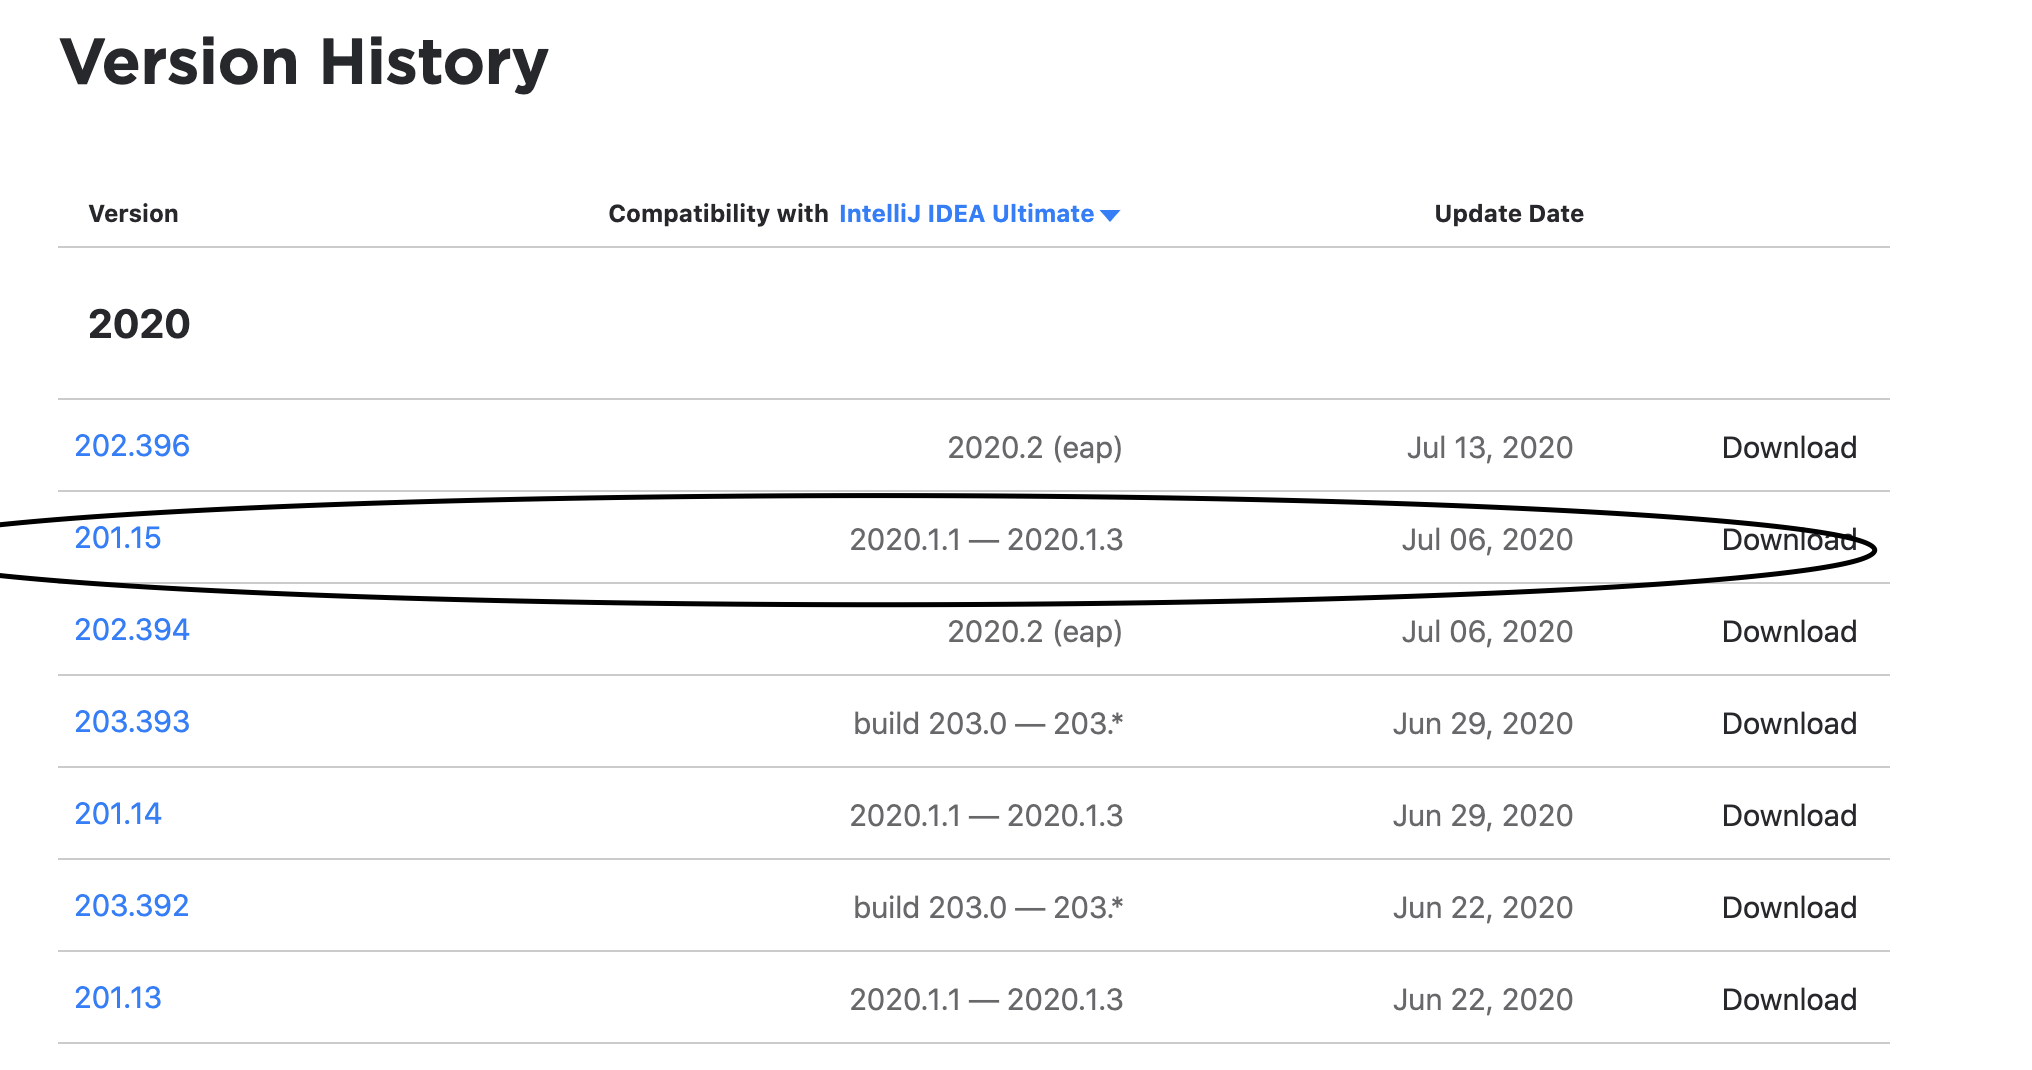Click the Version History page title

pyautogui.click(x=303, y=62)
